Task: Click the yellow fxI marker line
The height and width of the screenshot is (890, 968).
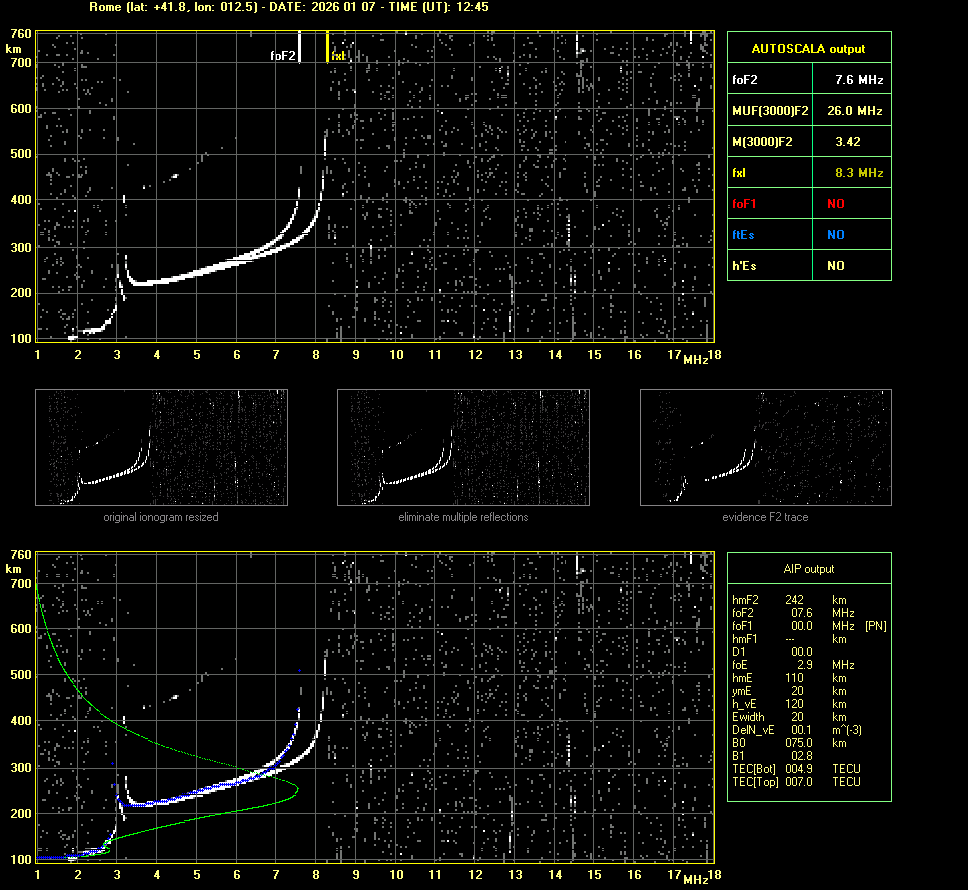Action: click(x=328, y=47)
